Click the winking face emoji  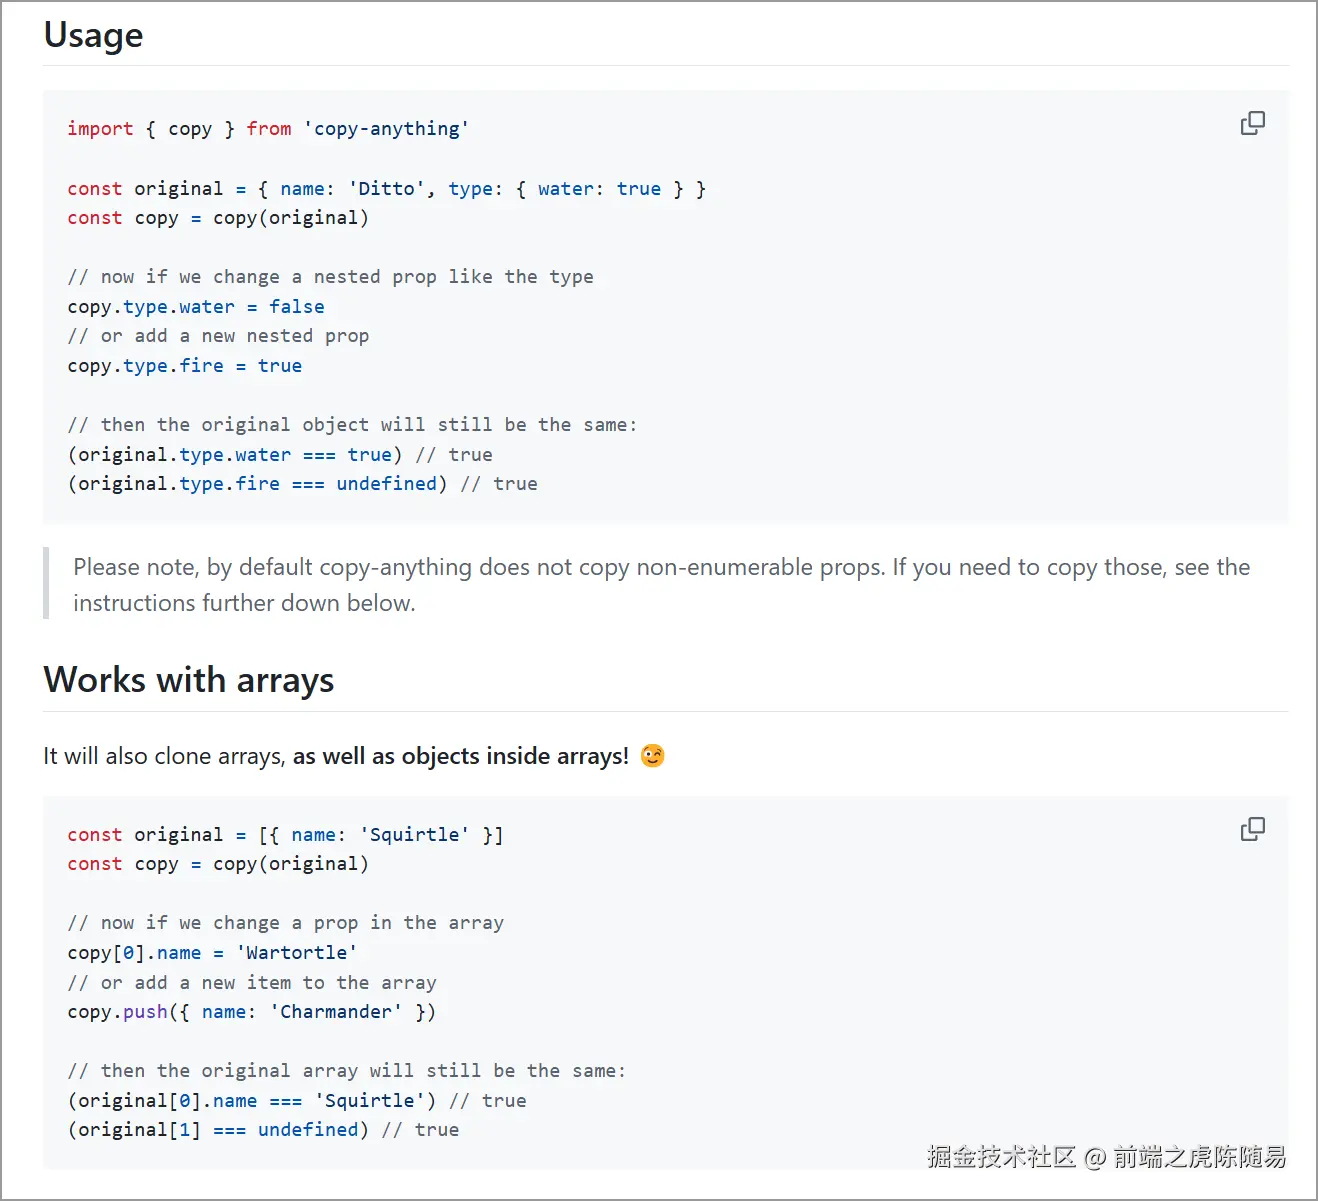click(652, 756)
